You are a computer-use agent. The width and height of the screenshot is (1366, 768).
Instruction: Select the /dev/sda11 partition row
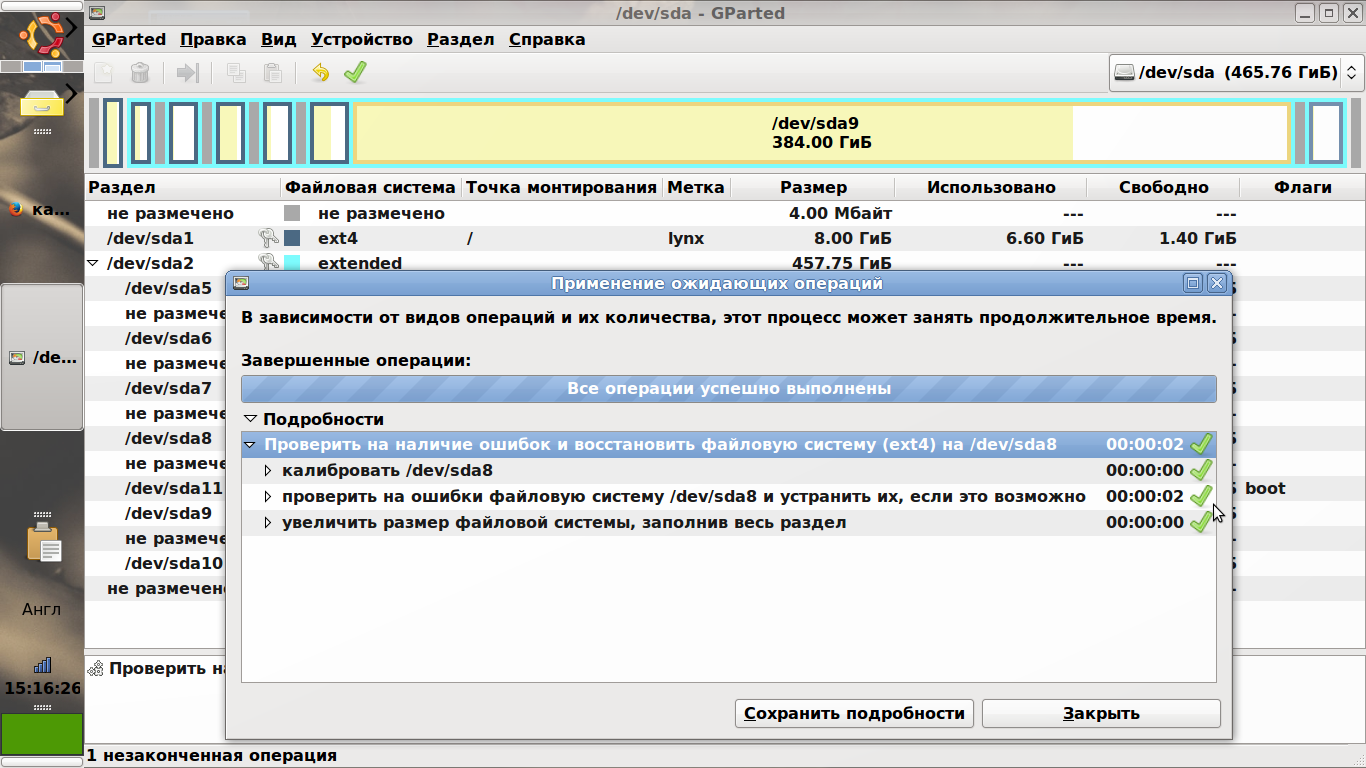coord(155,488)
